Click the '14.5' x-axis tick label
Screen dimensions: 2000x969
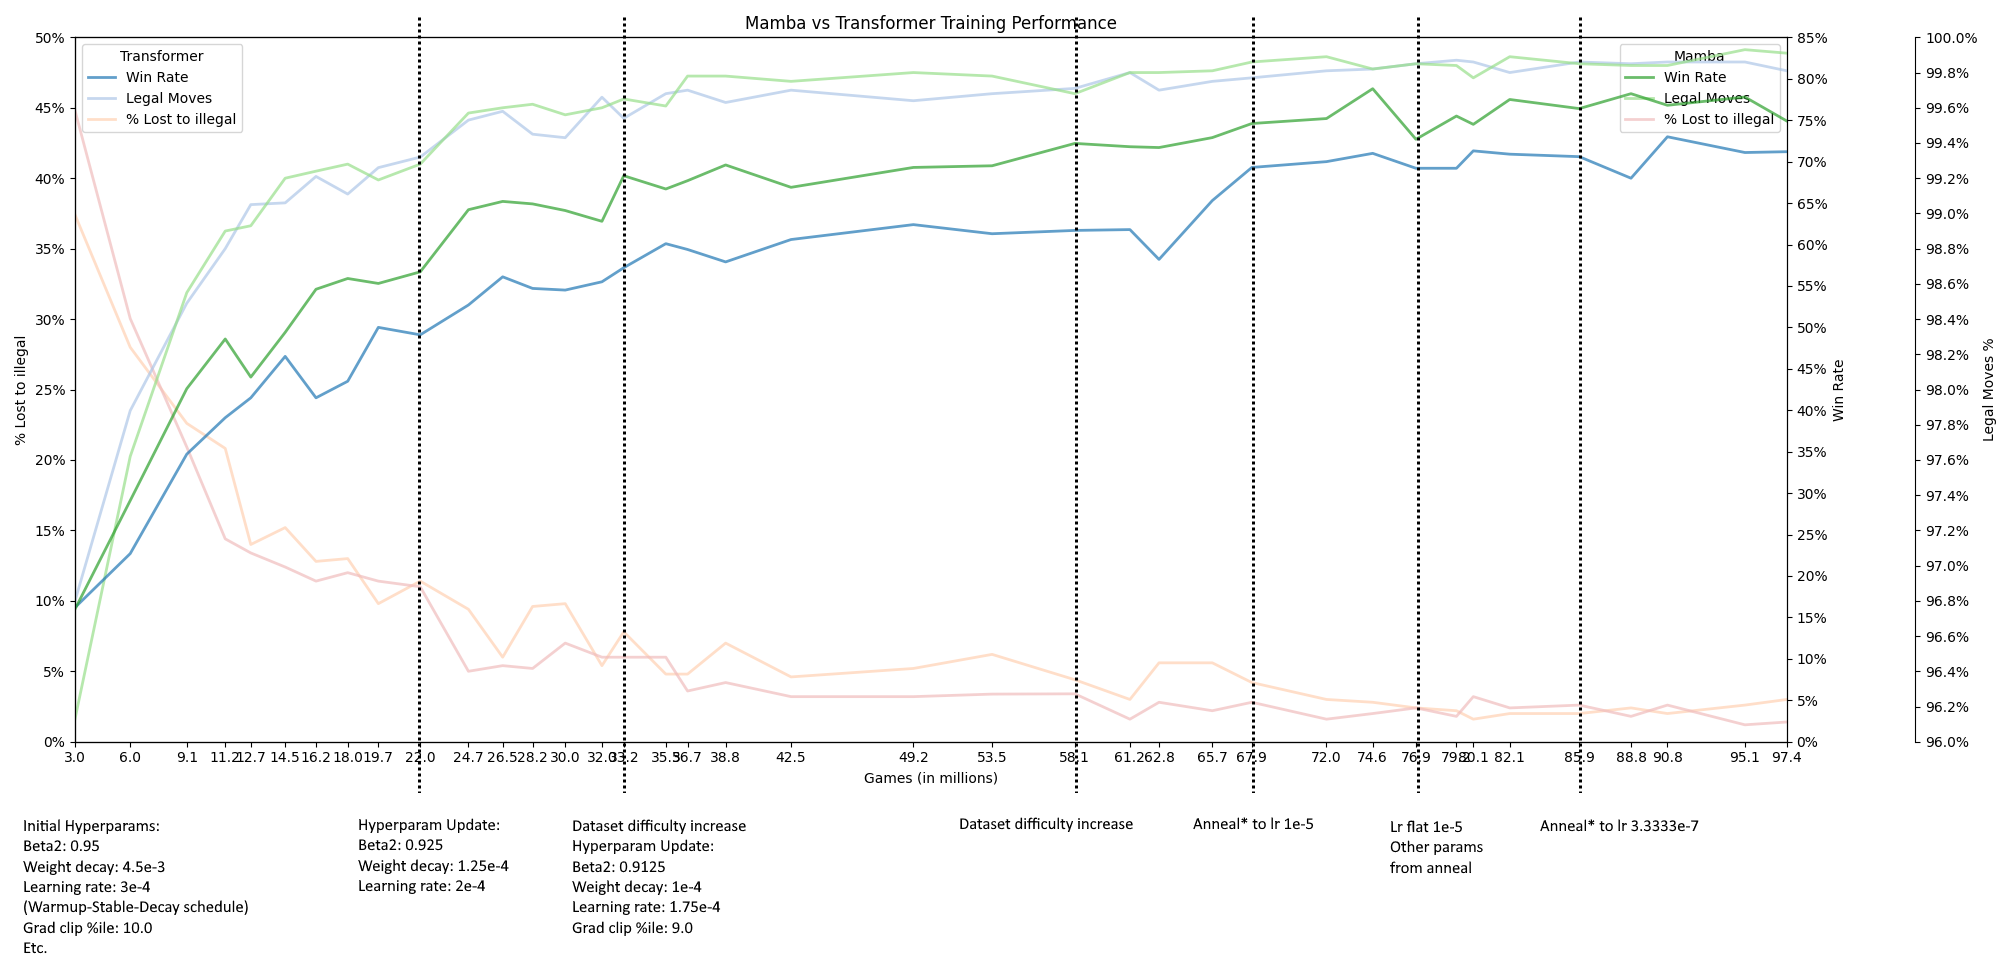click(x=285, y=757)
